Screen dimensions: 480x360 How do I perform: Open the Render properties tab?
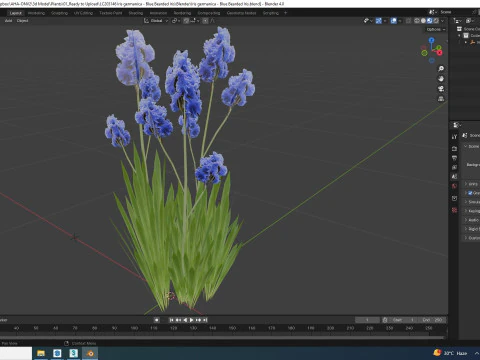pos(454,148)
